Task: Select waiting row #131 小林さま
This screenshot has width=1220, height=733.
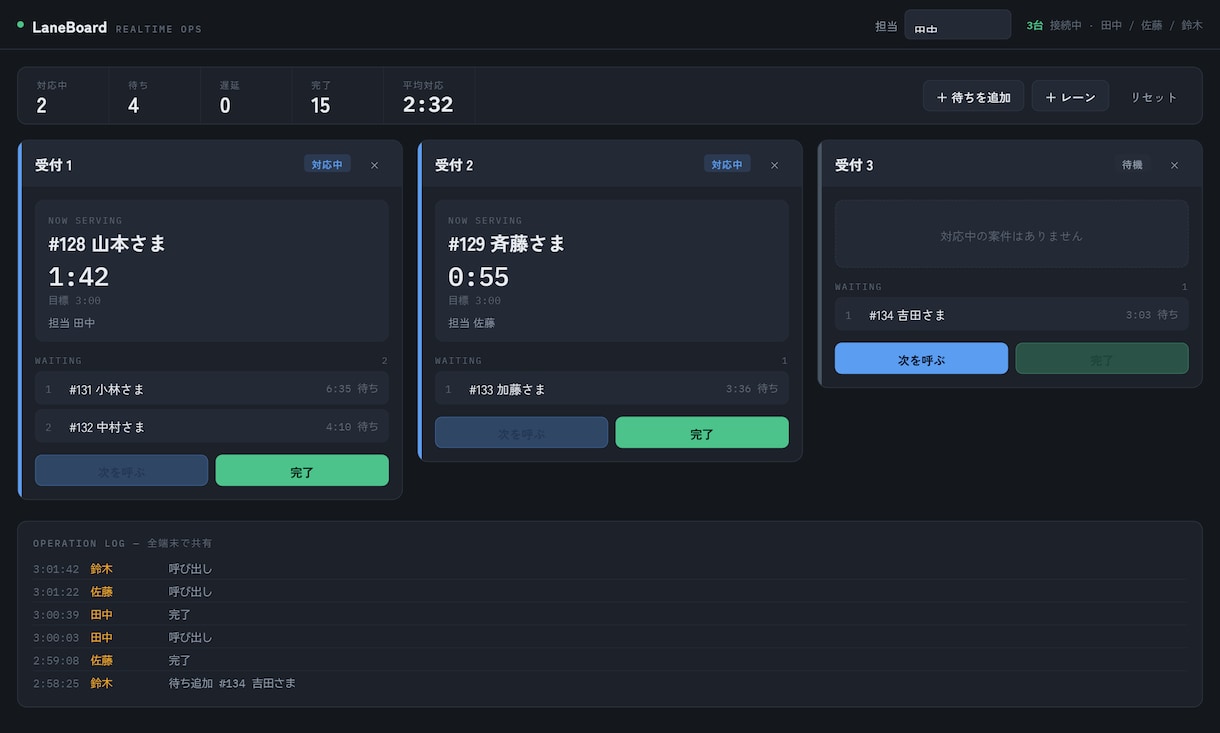Action: pos(212,389)
